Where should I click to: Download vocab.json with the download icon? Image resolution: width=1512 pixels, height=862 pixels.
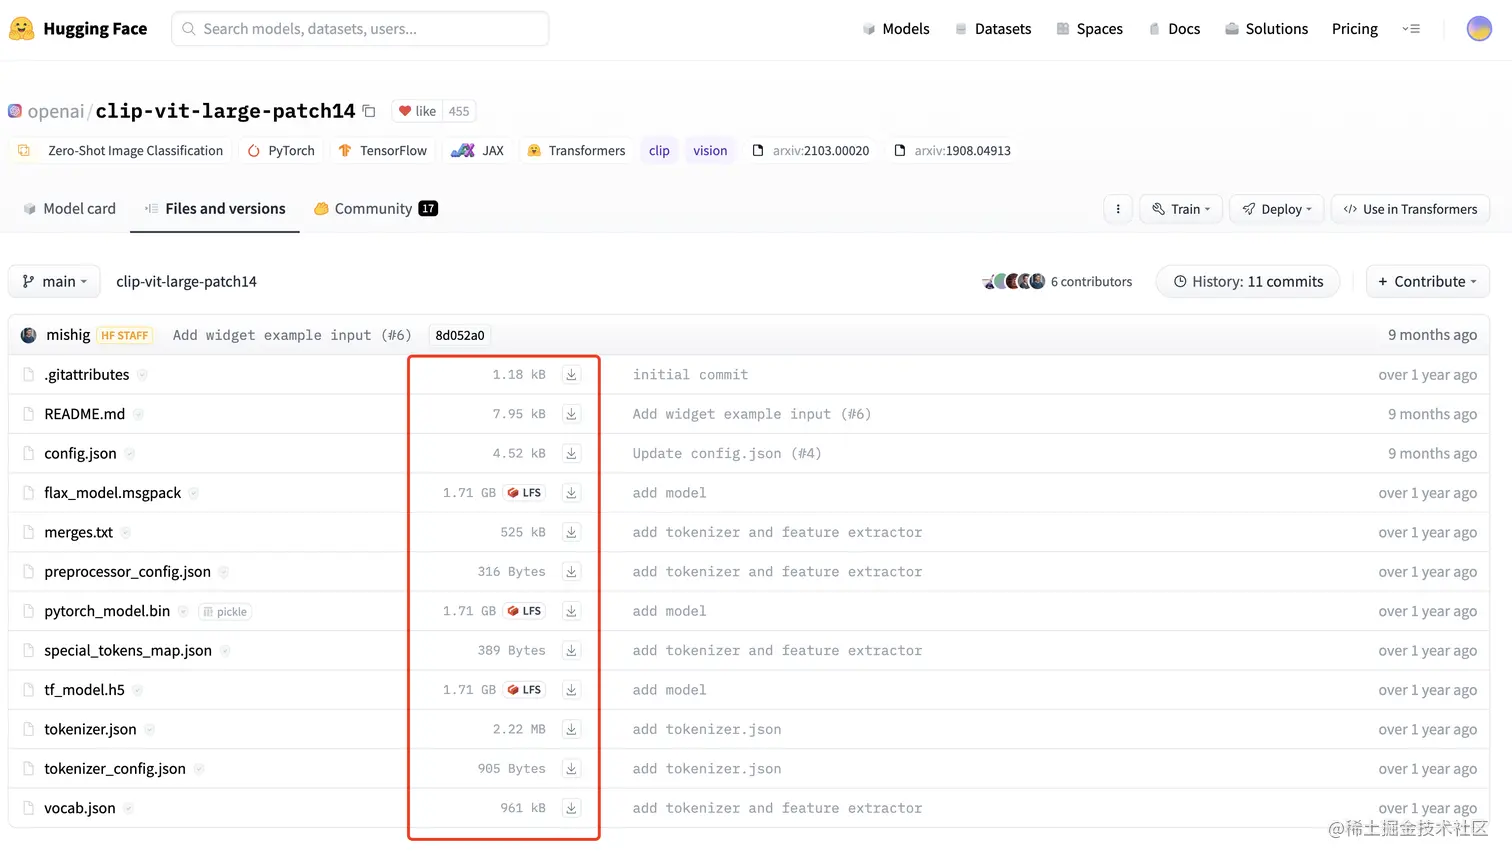(x=571, y=808)
